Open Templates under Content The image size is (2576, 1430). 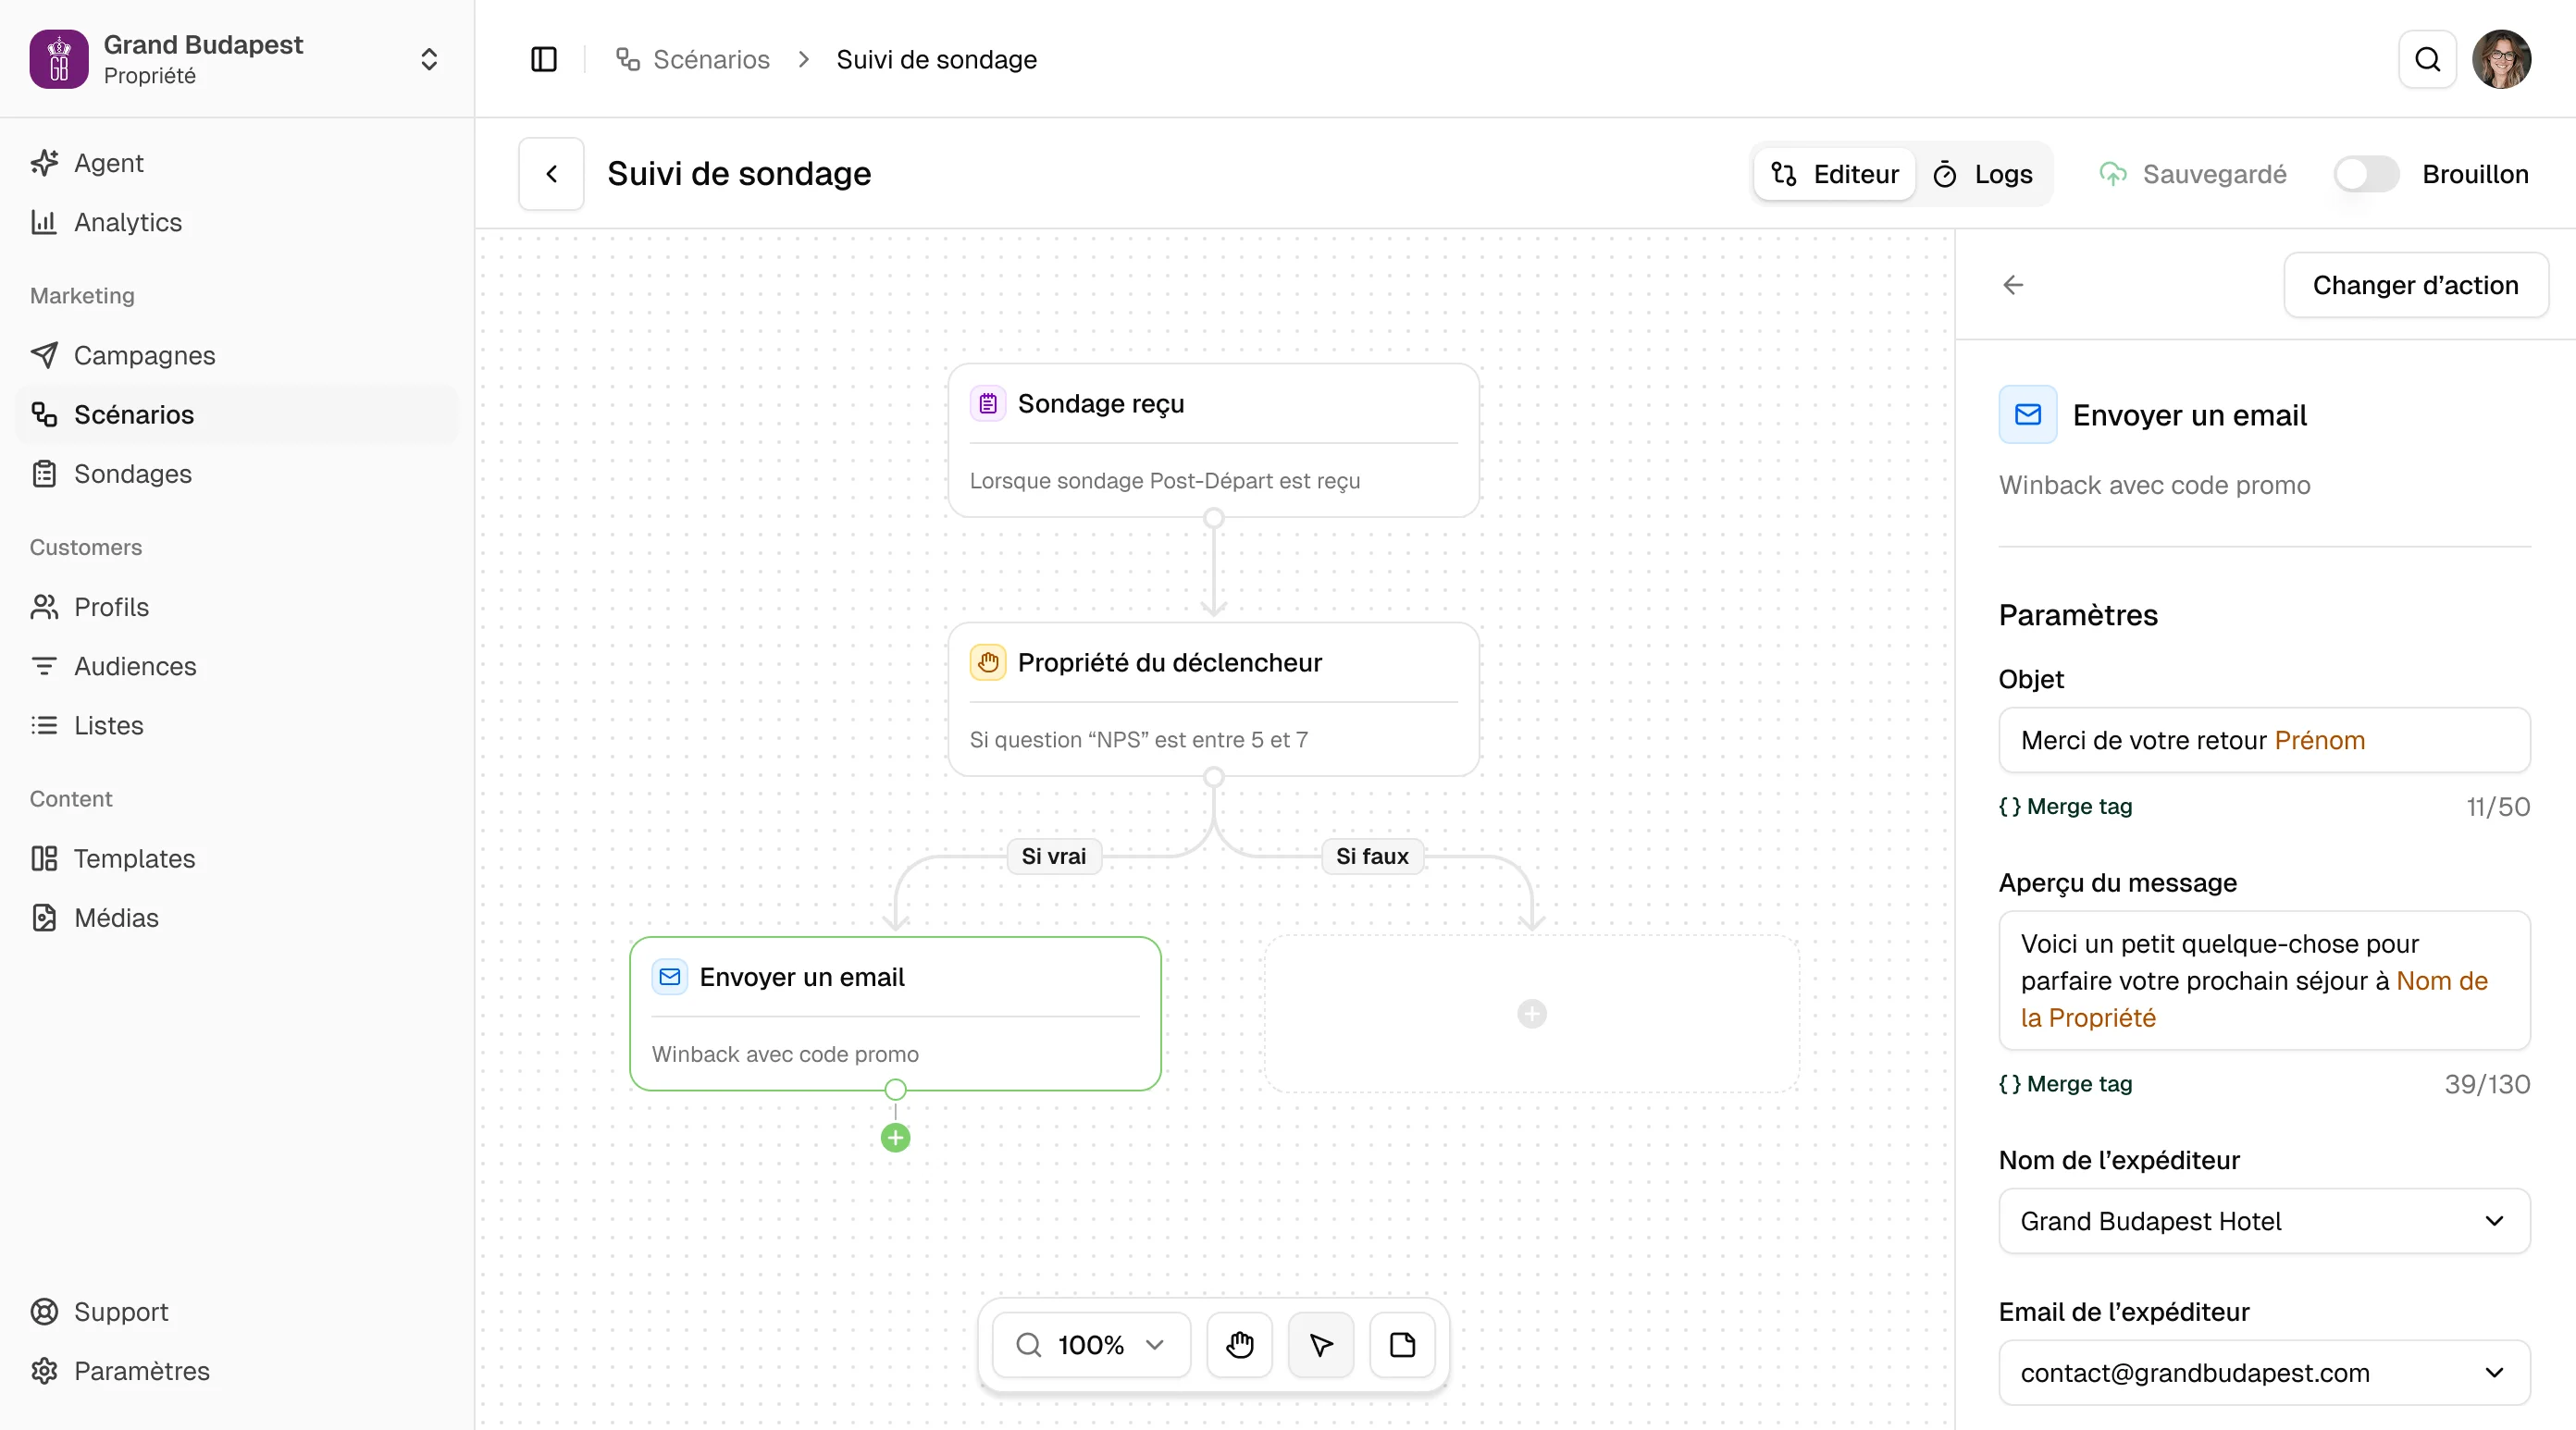236,858
